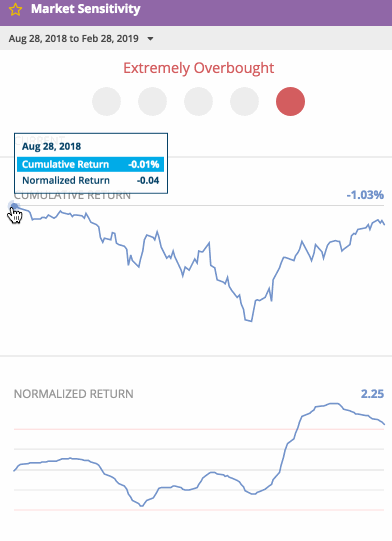Viewport: 392px width, 541px height.
Task: Open the date range dropdown arrow
Action: click(150, 39)
